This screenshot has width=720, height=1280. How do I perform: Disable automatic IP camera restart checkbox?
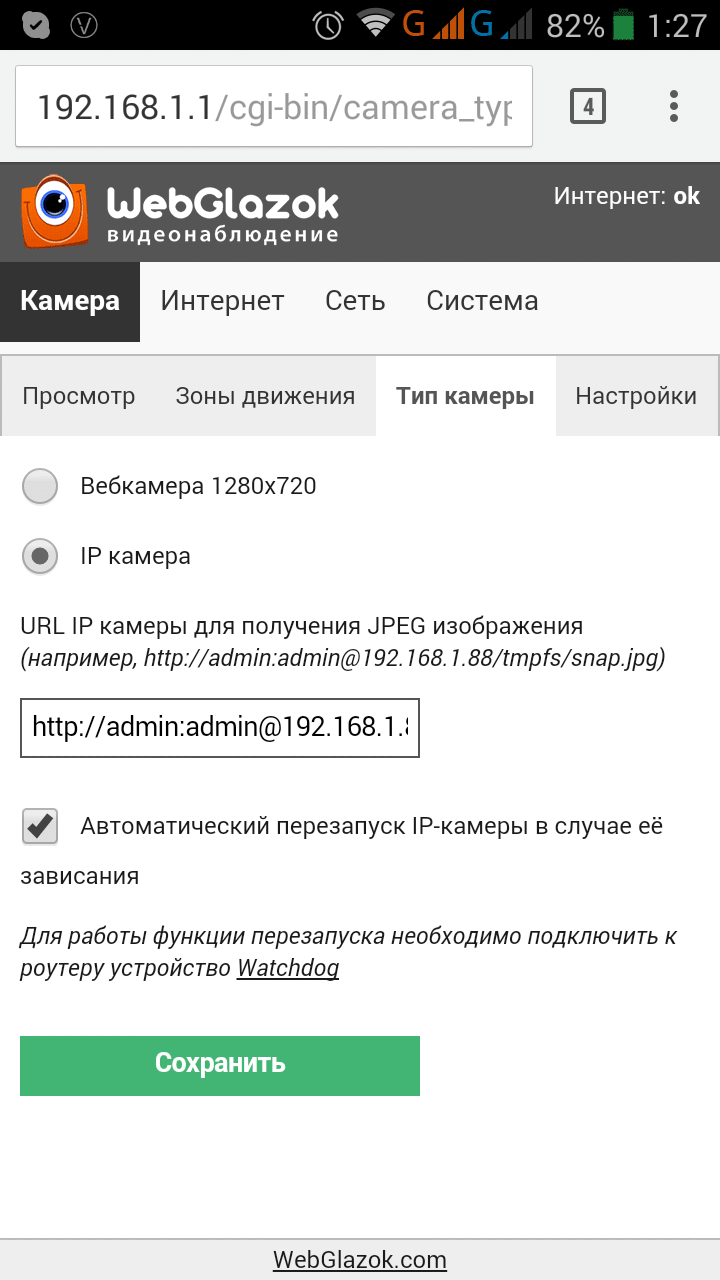[x=38, y=826]
